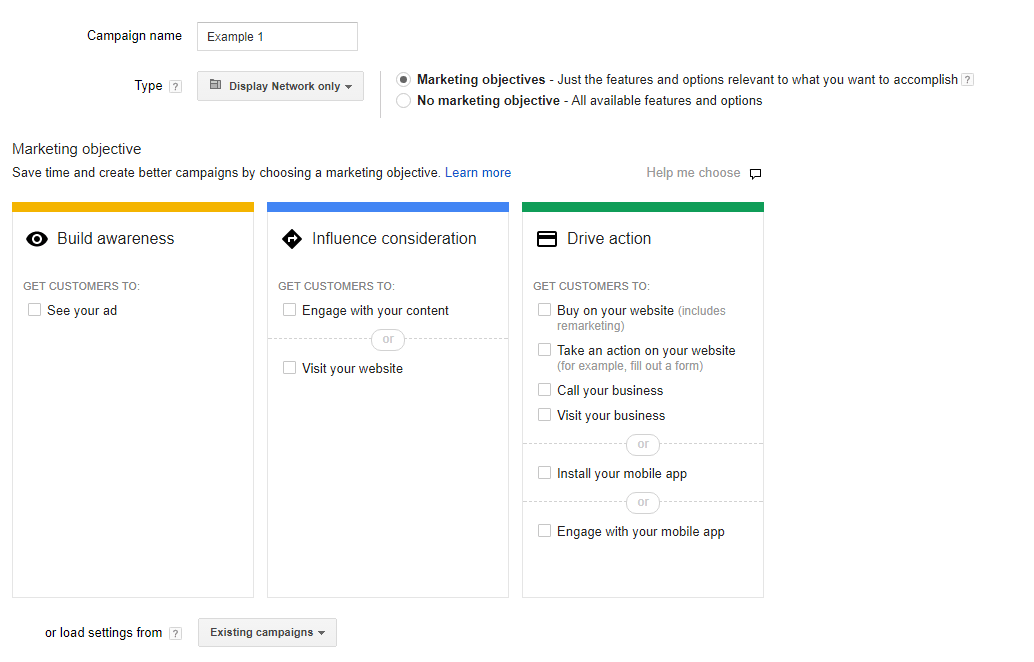Click the Influence consideration arrow icon
1034x662 pixels.
291,239
